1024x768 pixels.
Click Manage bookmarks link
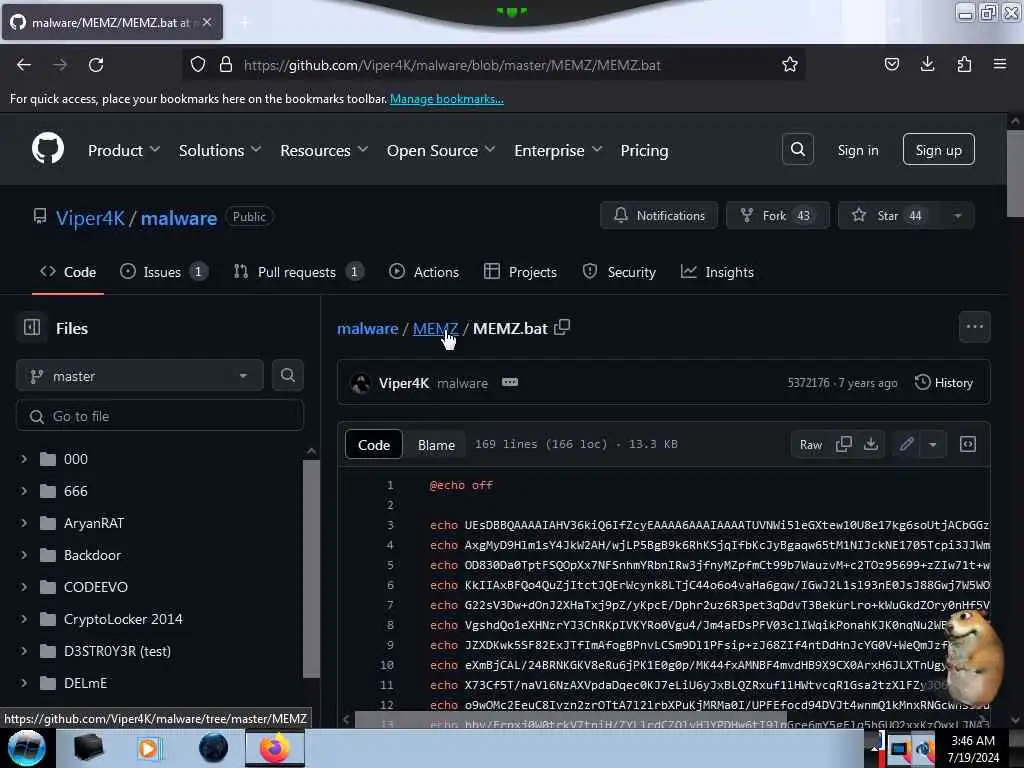click(447, 99)
